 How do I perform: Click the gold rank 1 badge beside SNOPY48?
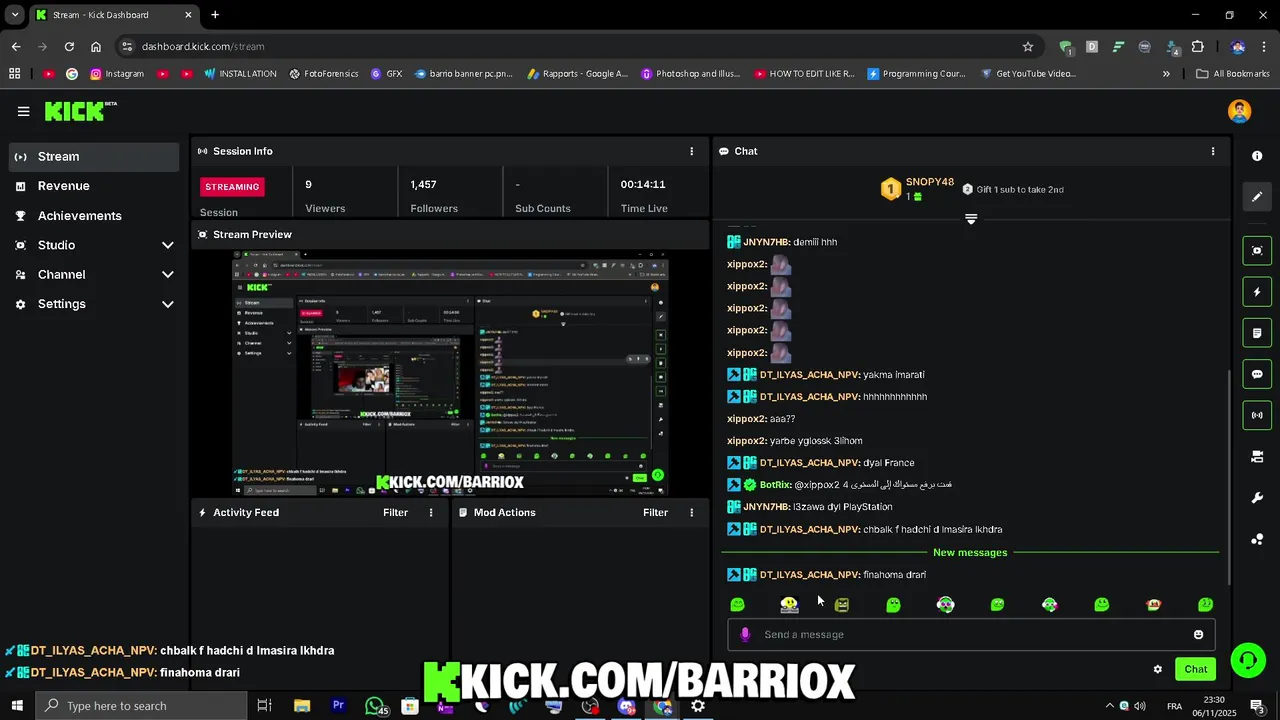891,189
